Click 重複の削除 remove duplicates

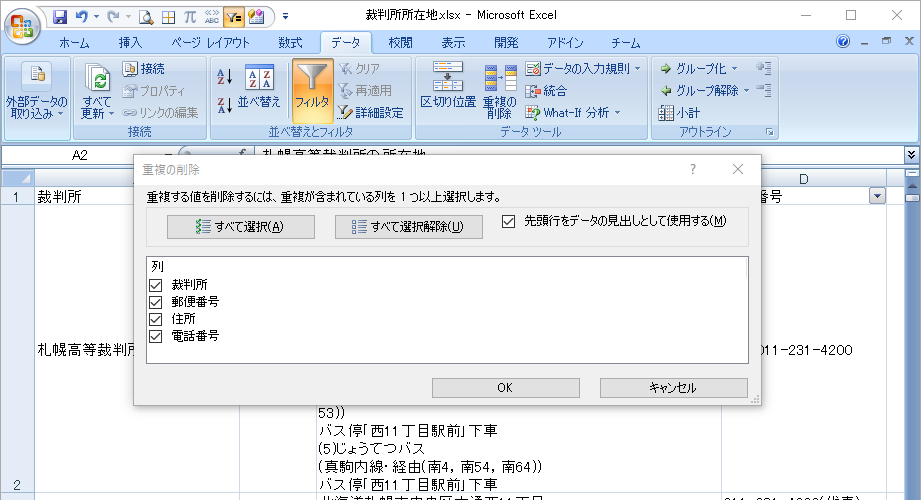(499, 92)
